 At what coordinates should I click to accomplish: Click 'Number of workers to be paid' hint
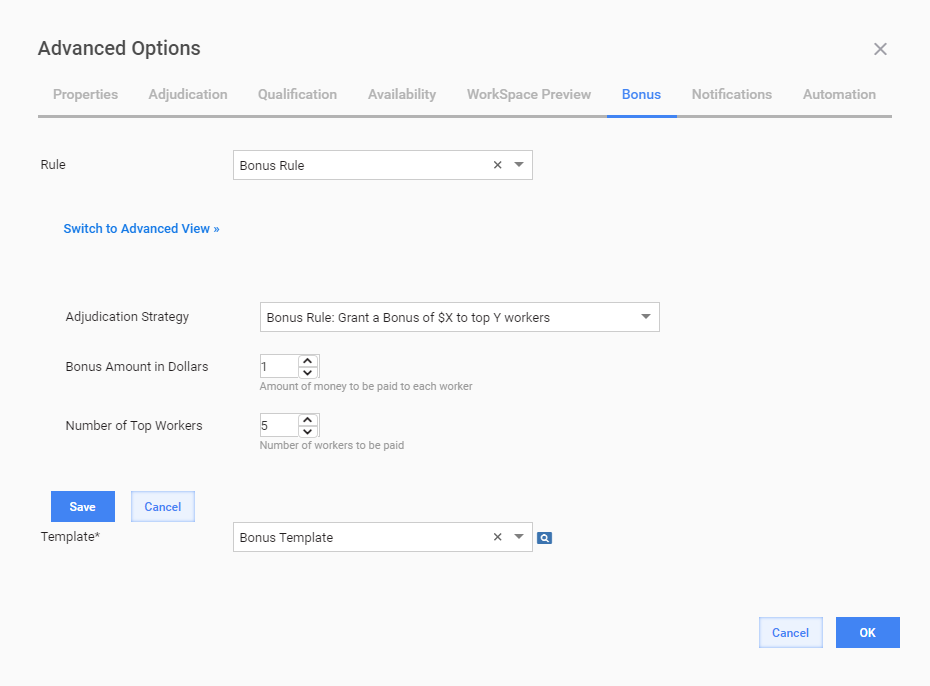tap(332, 445)
